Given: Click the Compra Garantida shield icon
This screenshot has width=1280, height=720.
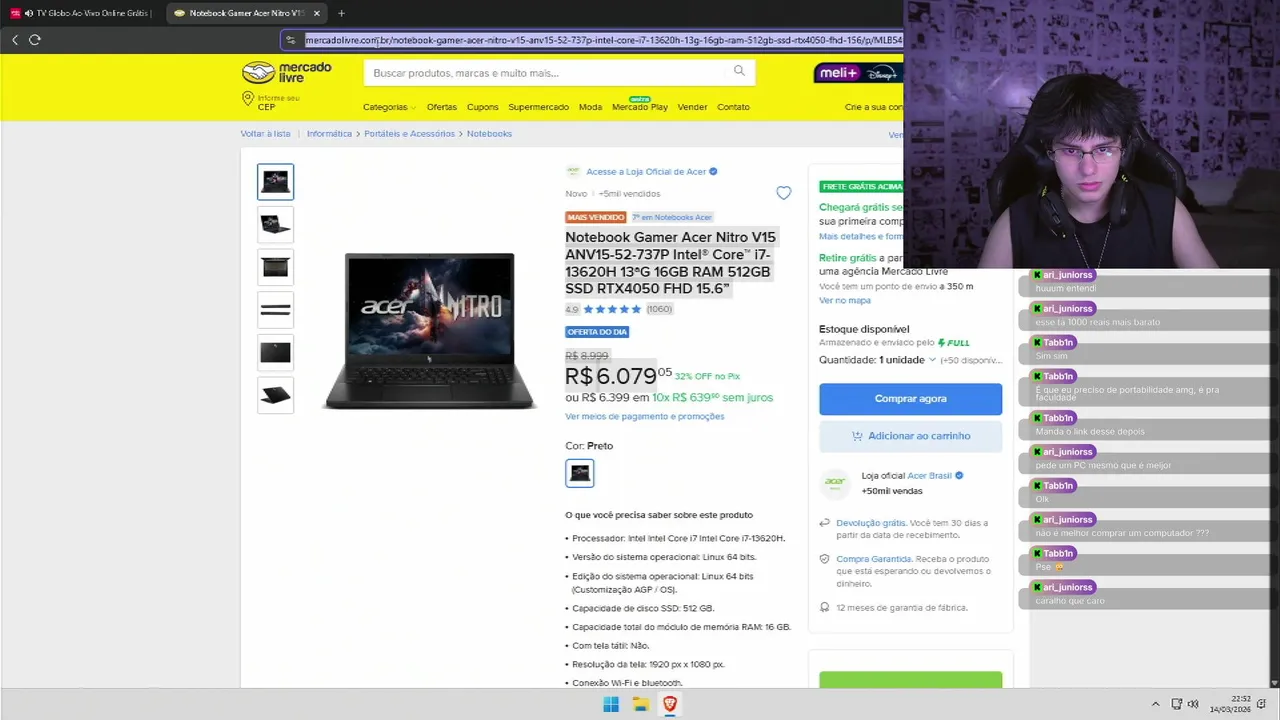Looking at the screenshot, I should click(x=825, y=559).
